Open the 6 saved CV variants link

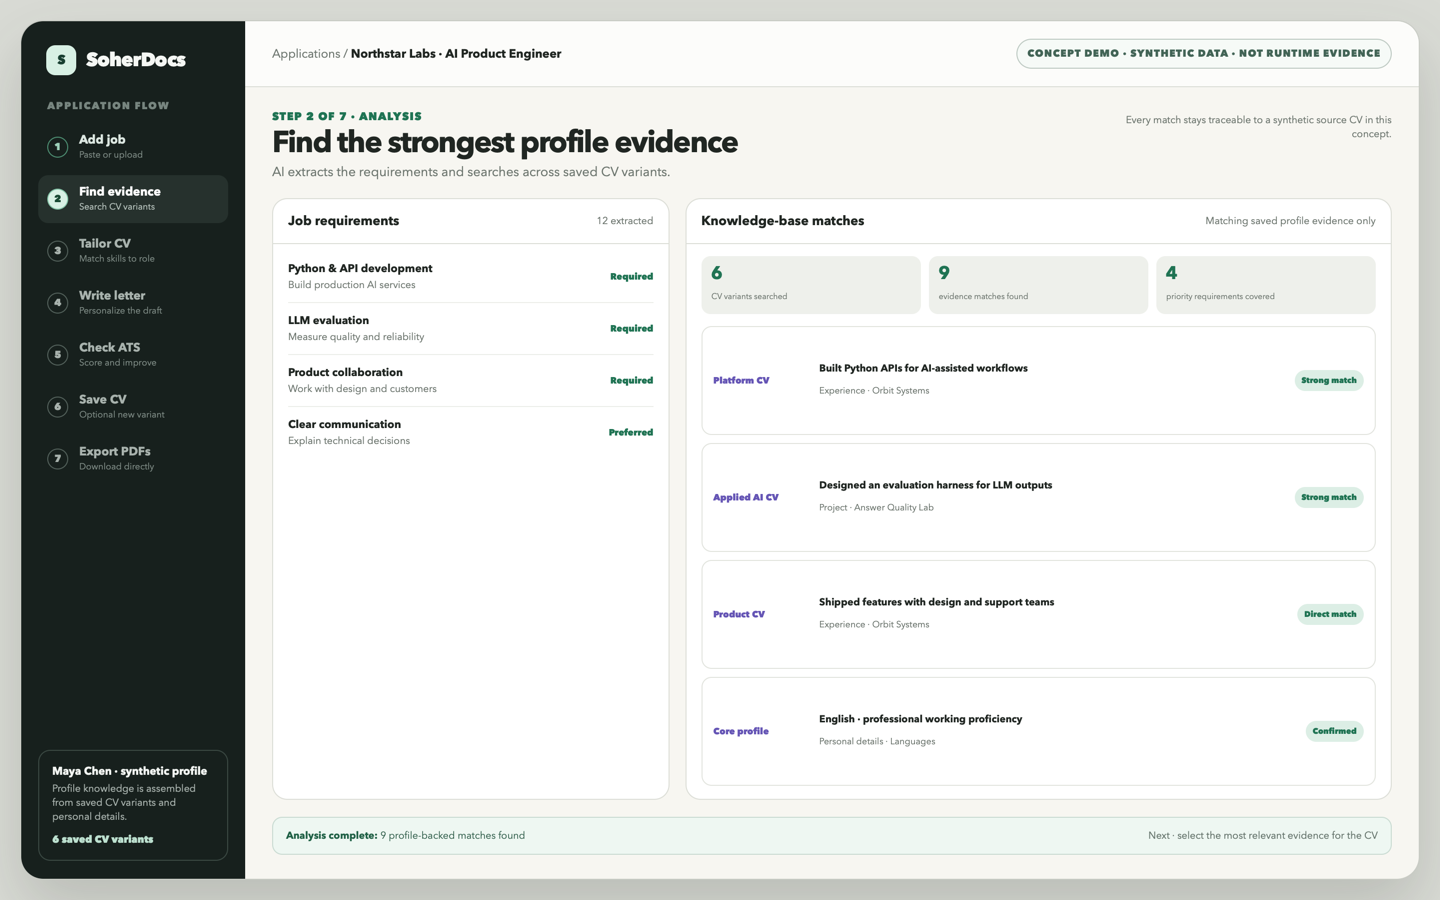103,840
